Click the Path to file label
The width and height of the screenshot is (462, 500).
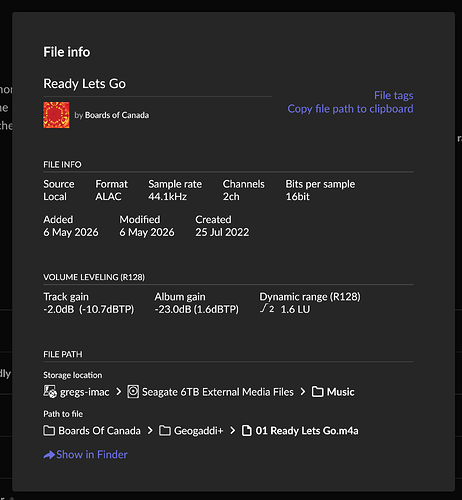(x=63, y=414)
